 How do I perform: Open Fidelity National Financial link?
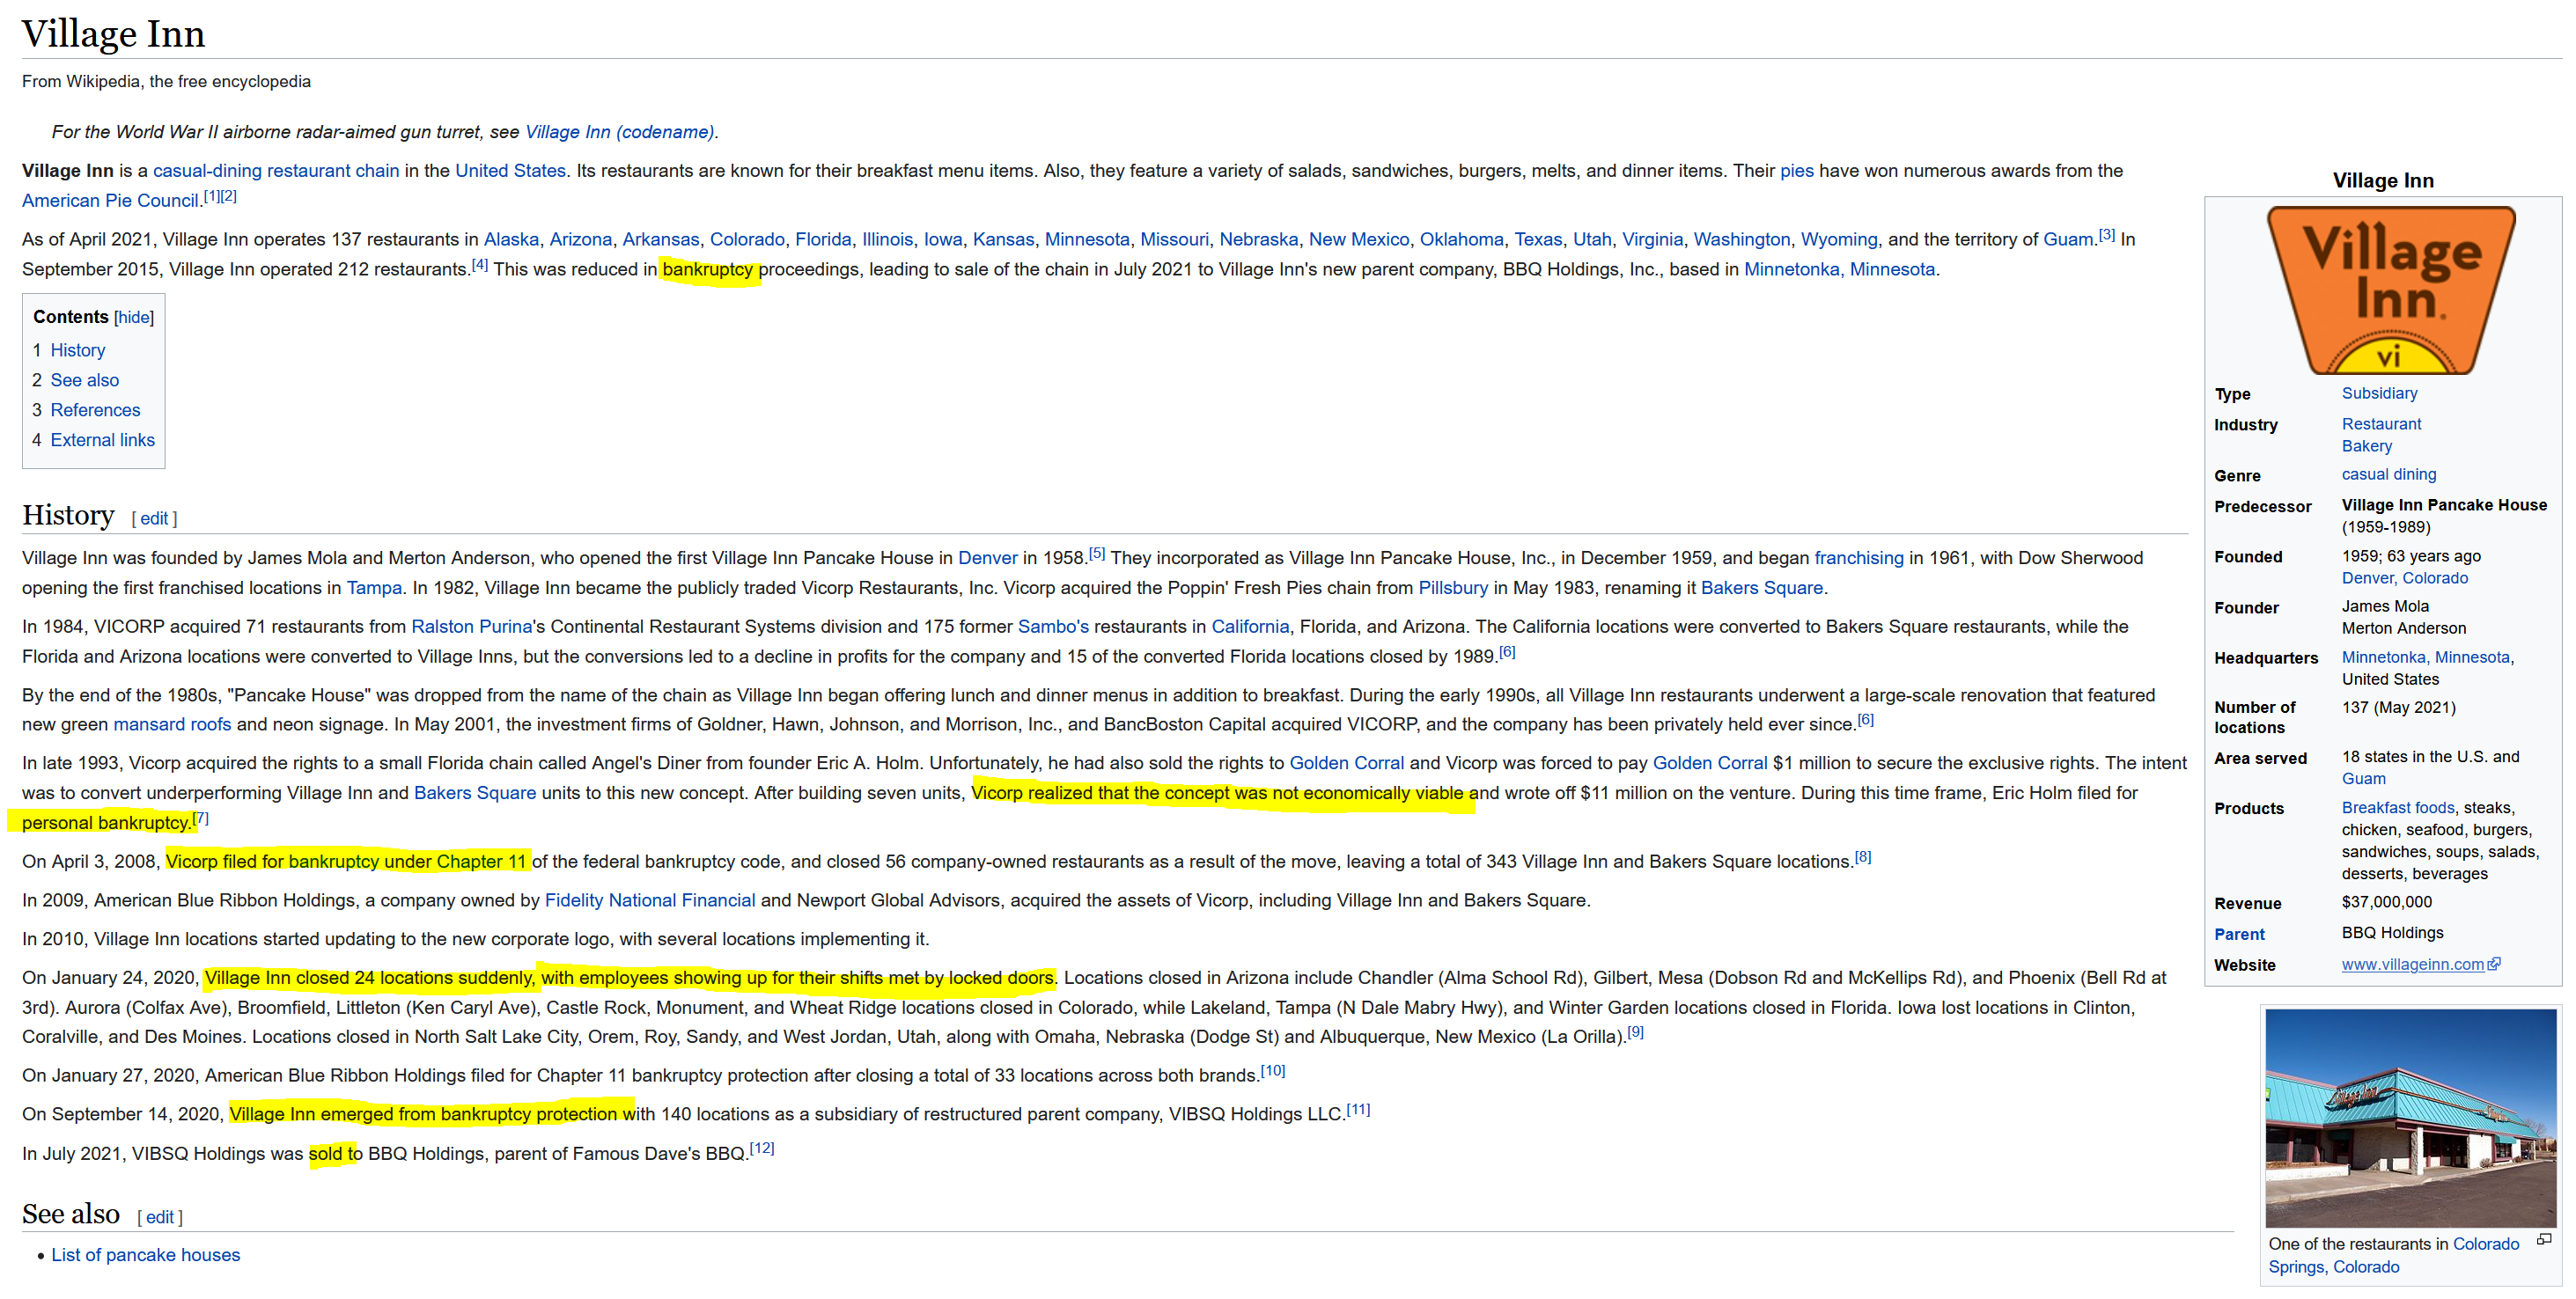point(650,901)
